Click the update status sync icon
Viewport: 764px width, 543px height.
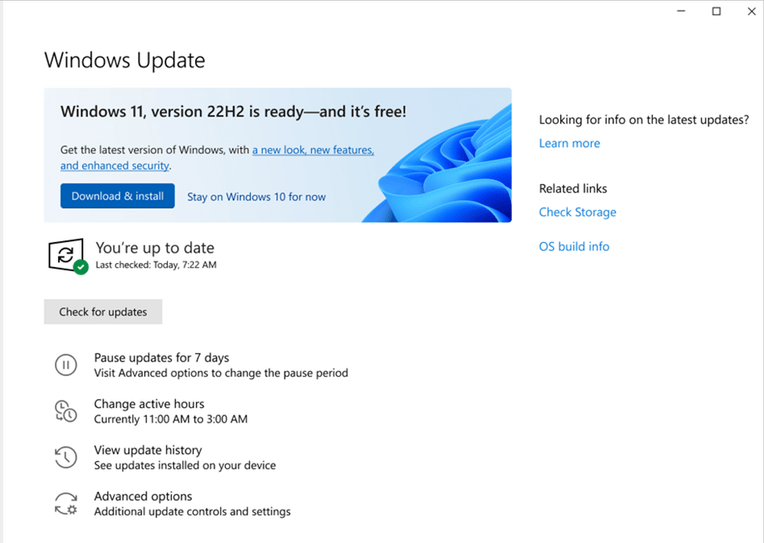click(x=66, y=255)
